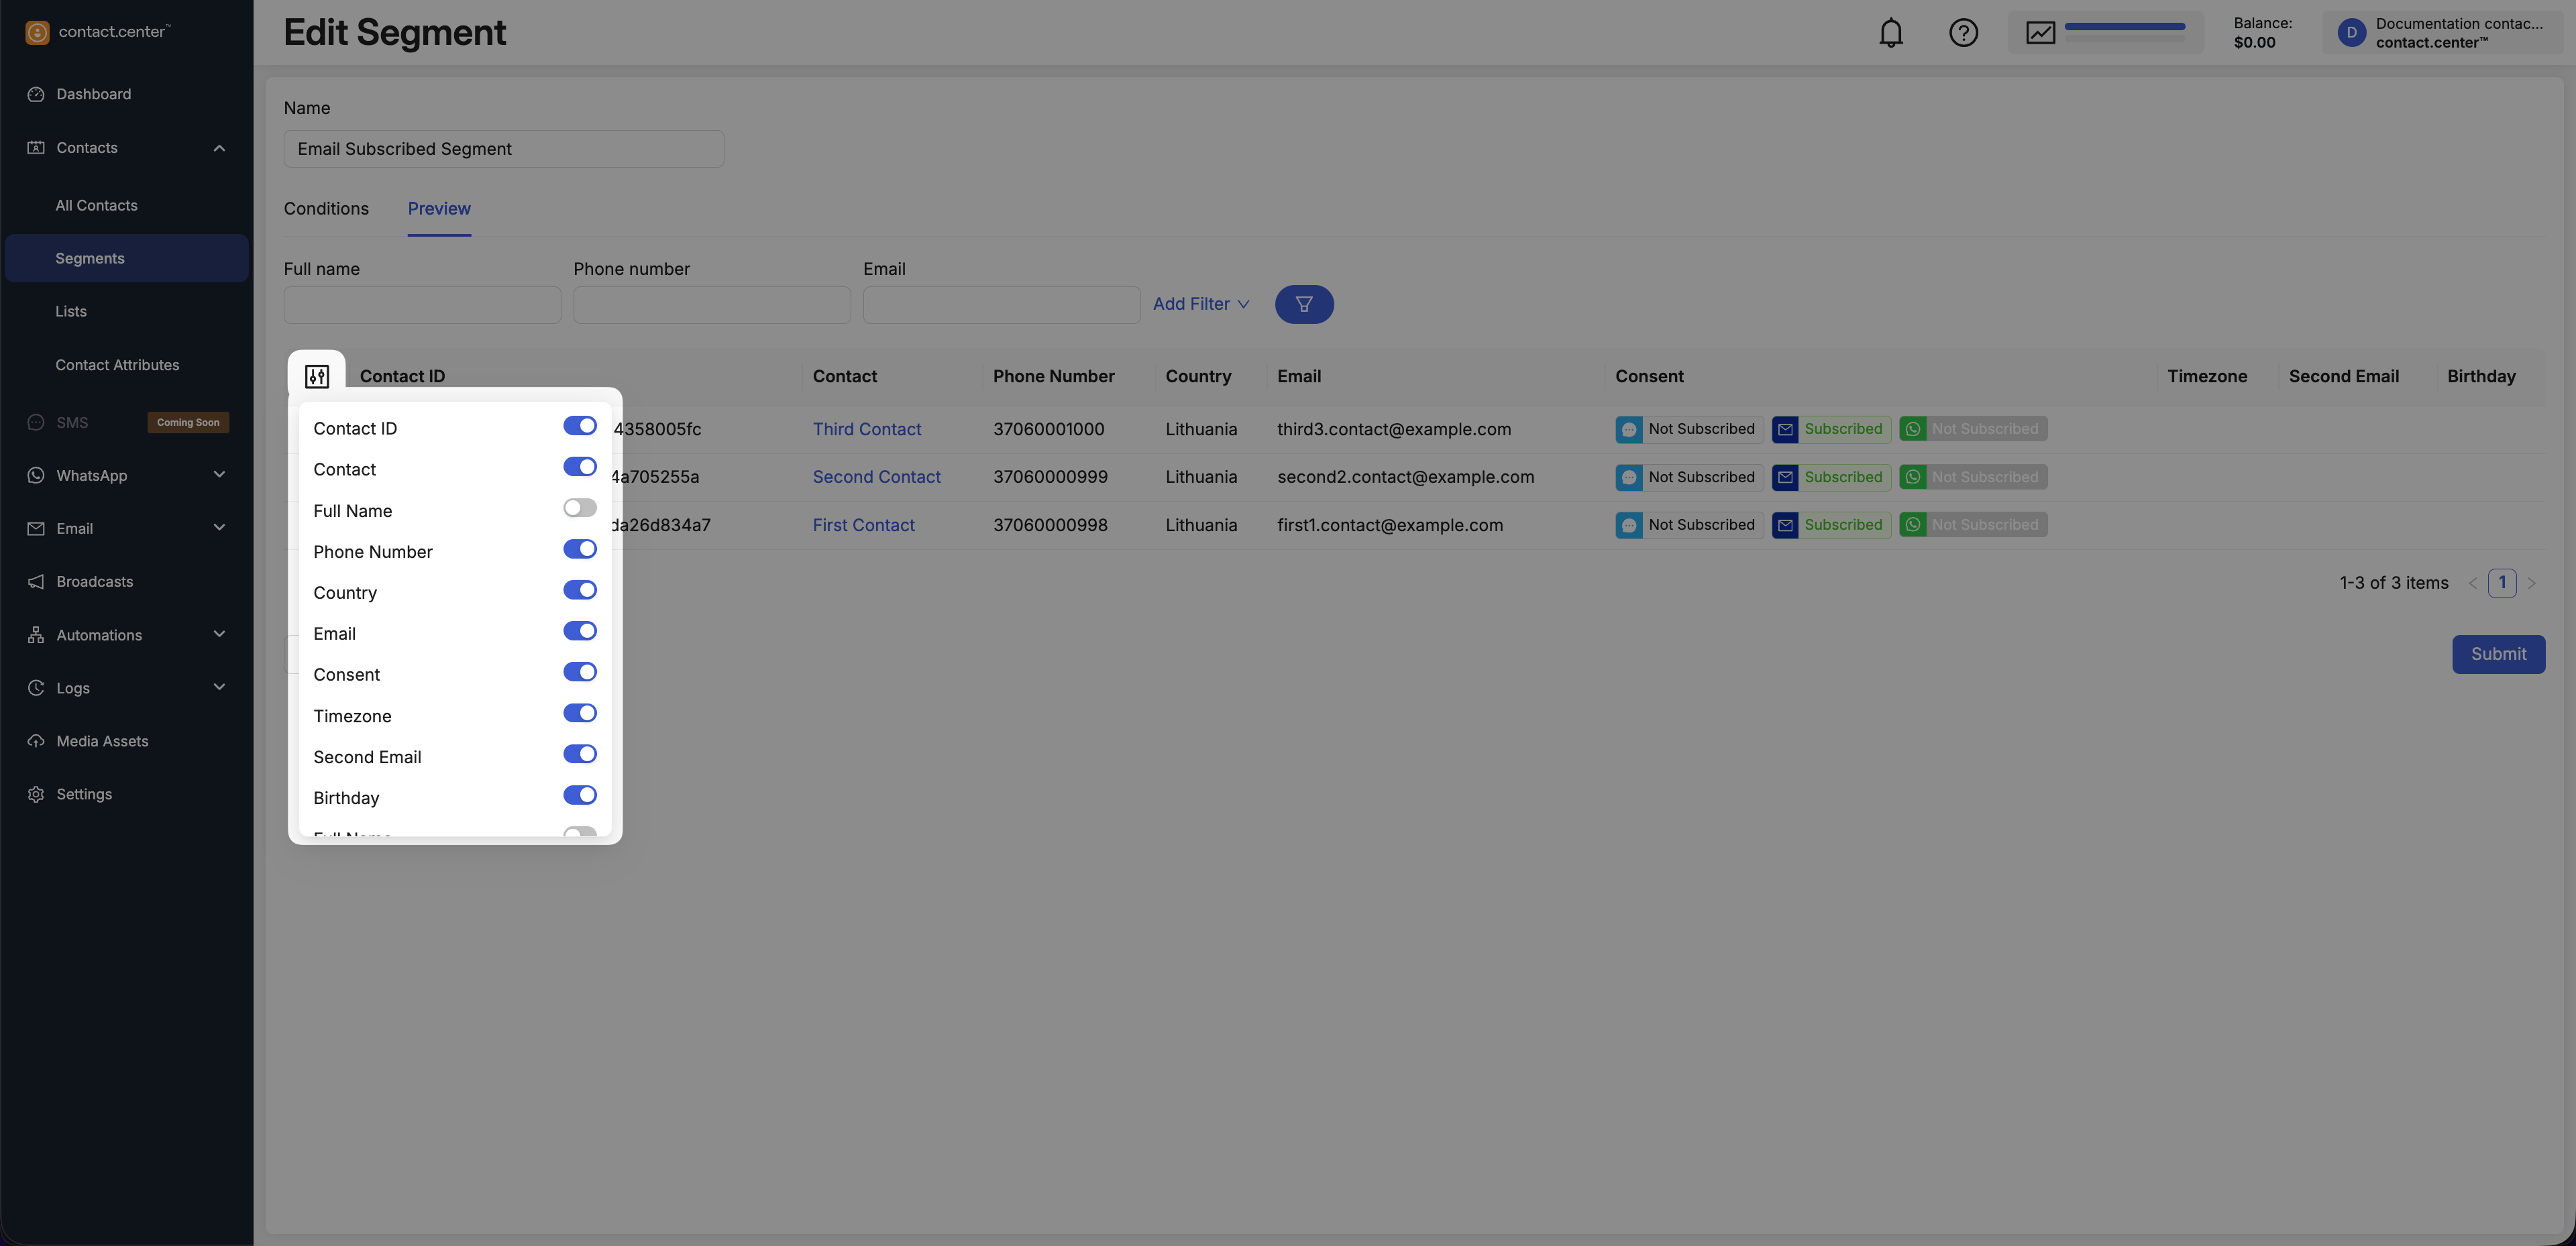Click the usage chart icon in header

(2040, 33)
